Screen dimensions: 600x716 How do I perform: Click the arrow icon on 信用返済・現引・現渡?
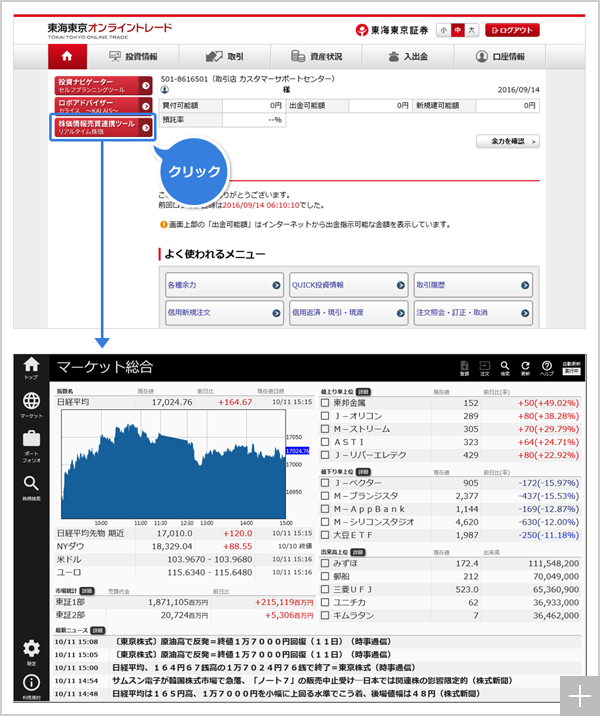pos(400,313)
